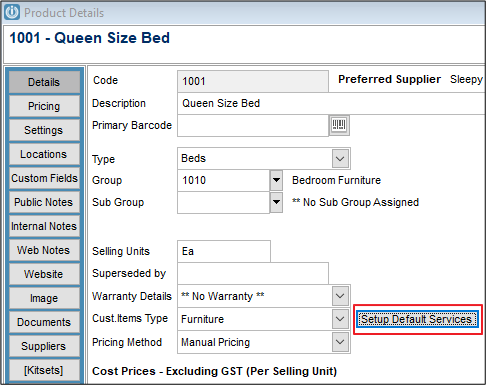Viewport: 486px width, 385px height.
Task: View the Internal Notes tab
Action: [x=44, y=226]
